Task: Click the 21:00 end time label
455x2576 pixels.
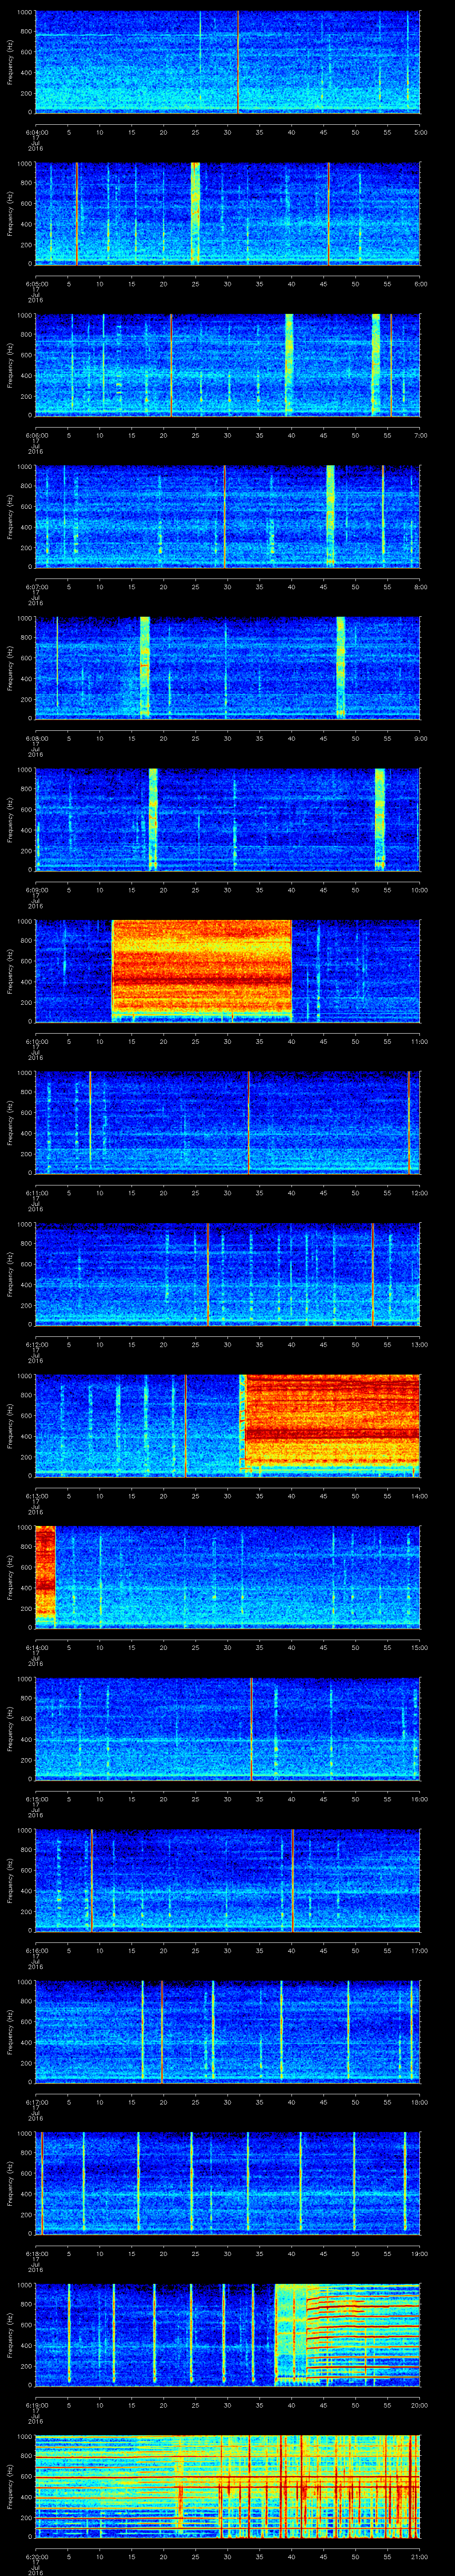Action: pyautogui.click(x=420, y=2557)
